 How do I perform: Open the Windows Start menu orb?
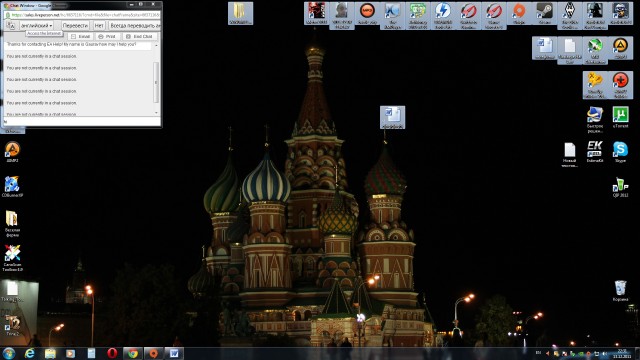tap(9, 353)
